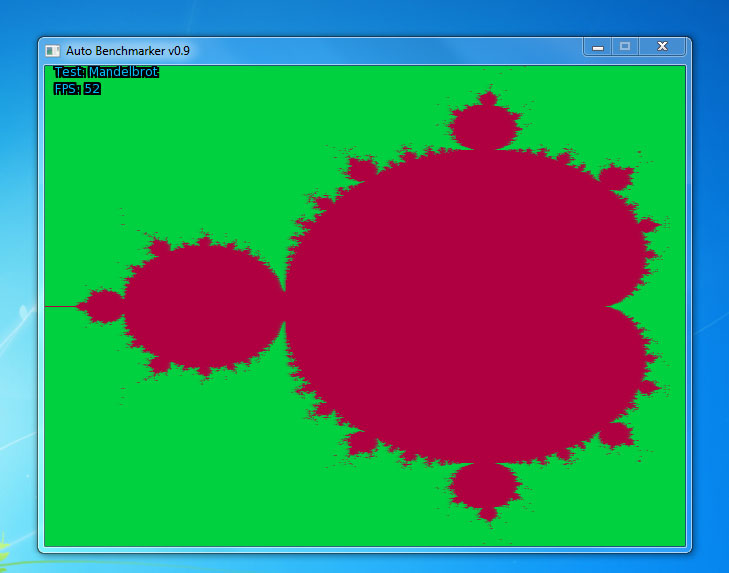Viewport: 729px width, 573px height.
Task: Click the small bud below the left circular bulb
Action: click(x=204, y=370)
